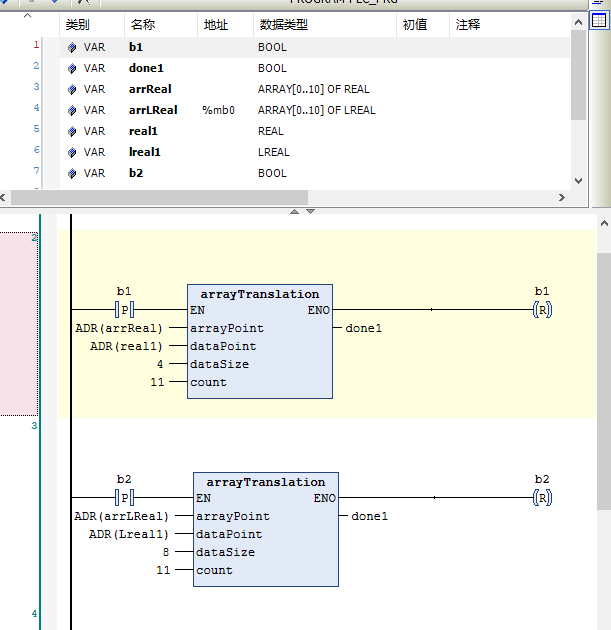This screenshot has width=611, height=630.
Task: Click the variable icon in the lreal1 row
Action: 72,152
